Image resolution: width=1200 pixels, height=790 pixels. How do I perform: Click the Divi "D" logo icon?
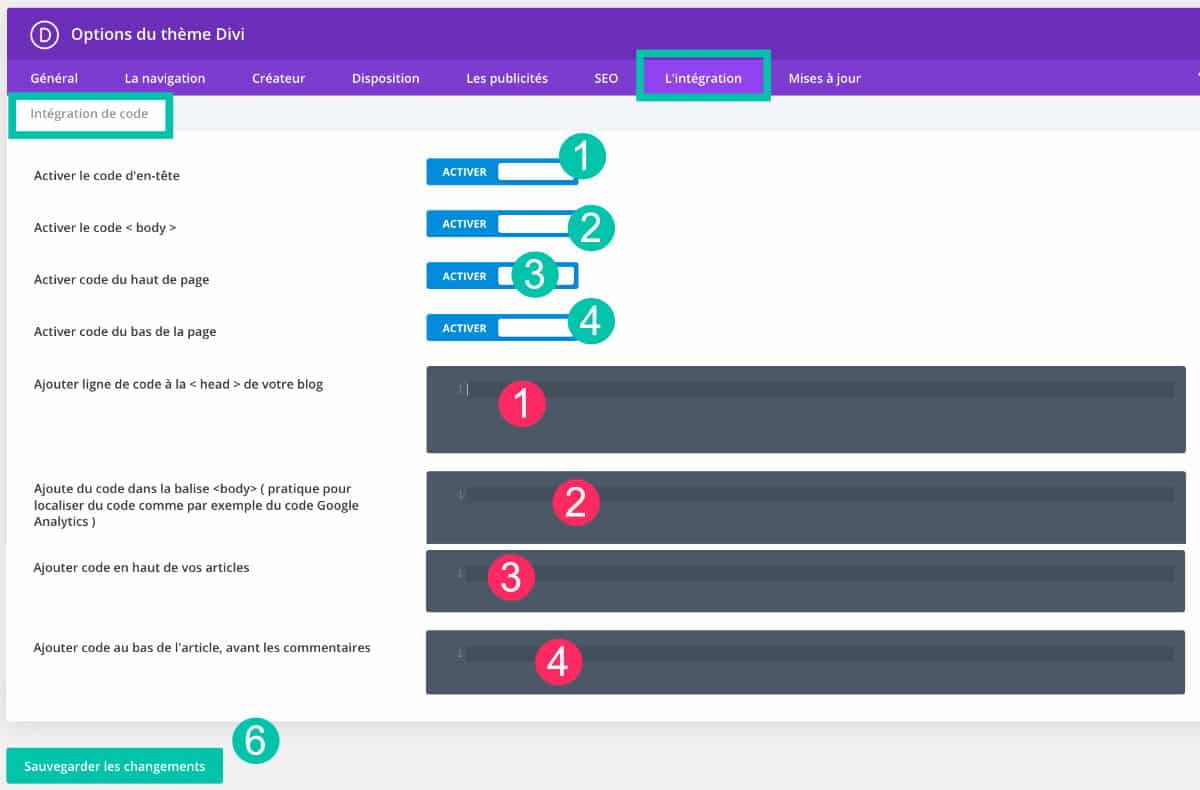[45, 34]
